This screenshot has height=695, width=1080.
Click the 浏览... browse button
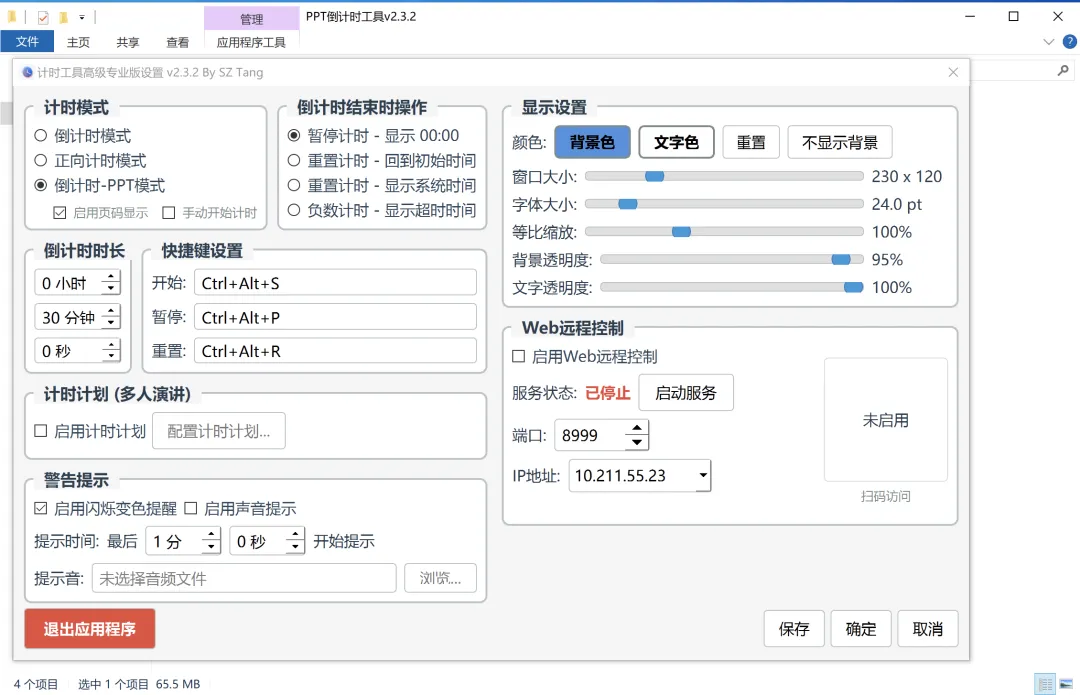point(440,578)
